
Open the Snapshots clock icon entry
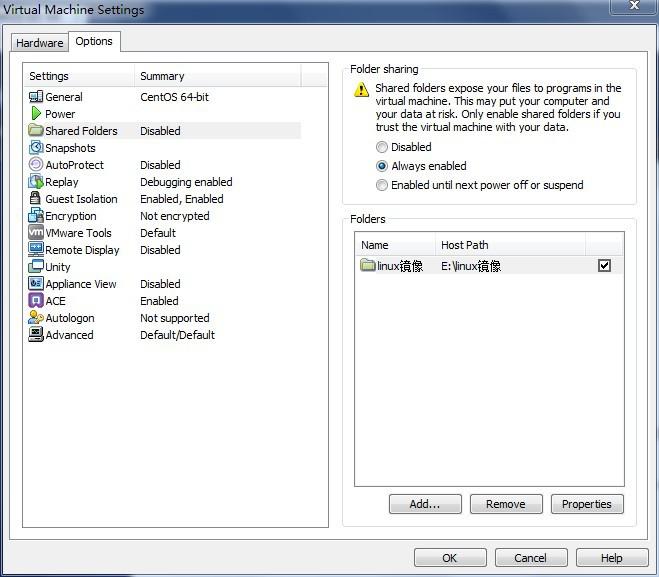(x=36, y=148)
